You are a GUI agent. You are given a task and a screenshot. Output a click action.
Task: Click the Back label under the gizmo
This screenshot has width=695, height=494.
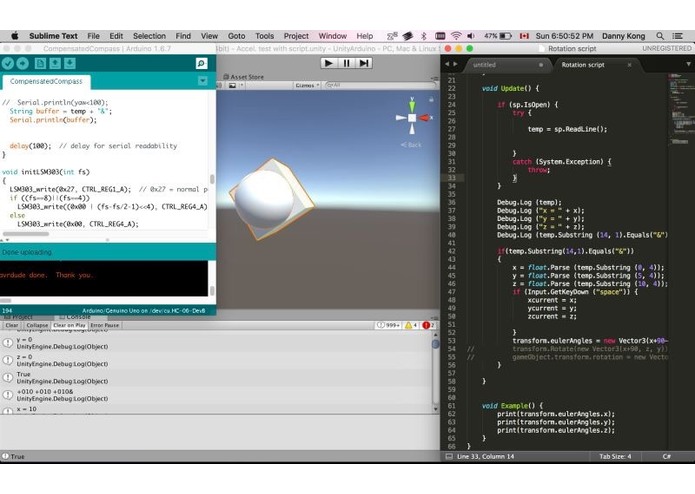(411, 145)
